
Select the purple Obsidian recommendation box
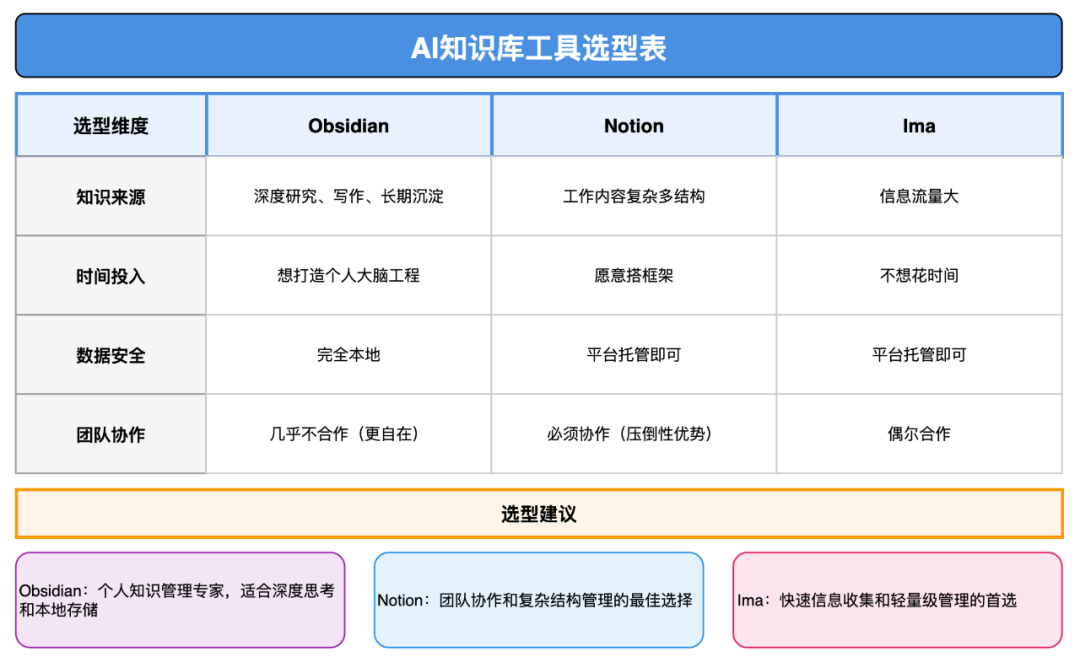pyautogui.click(x=180, y=600)
